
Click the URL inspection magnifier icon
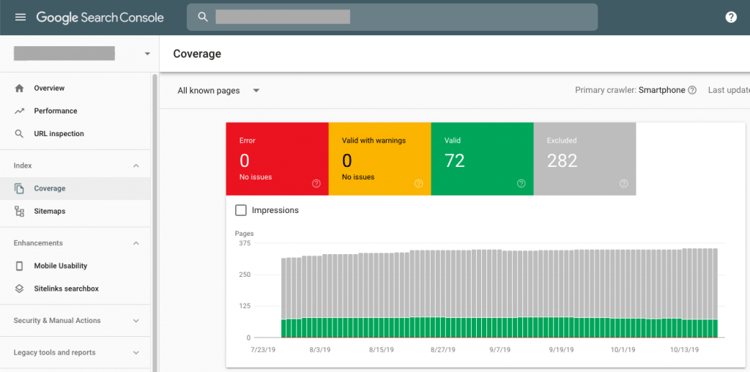click(19, 134)
